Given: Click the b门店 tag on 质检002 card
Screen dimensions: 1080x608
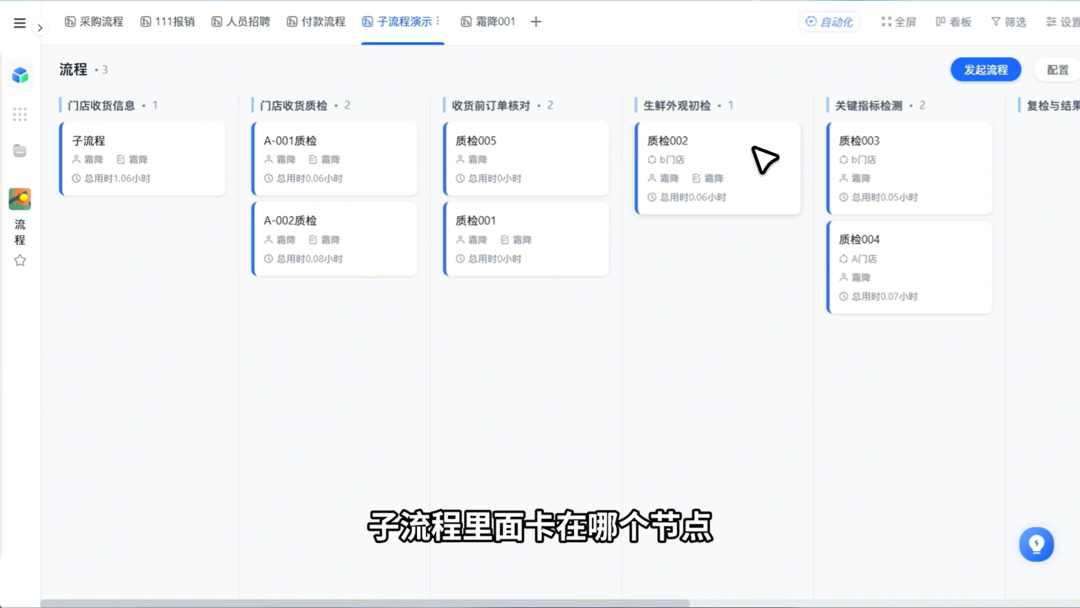Looking at the screenshot, I should [666, 159].
